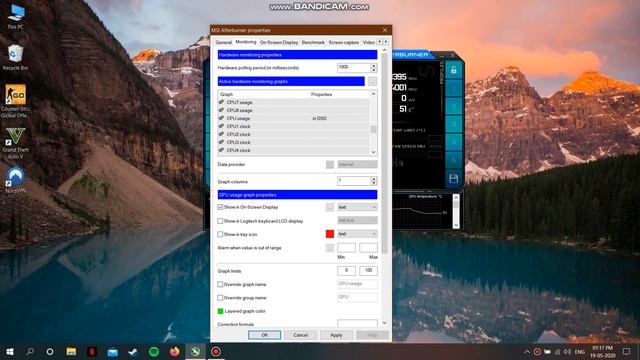Click the Graph columns spinner arrows
Image resolution: width=640 pixels, height=360 pixels.
373,181
